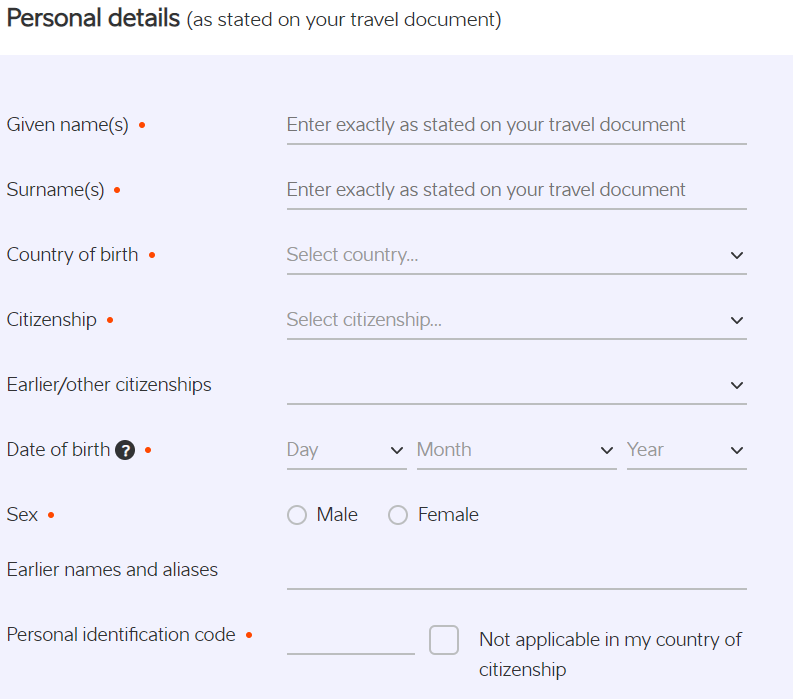Click the Day dropdown chevron arrow
793x699 pixels.
397,450
